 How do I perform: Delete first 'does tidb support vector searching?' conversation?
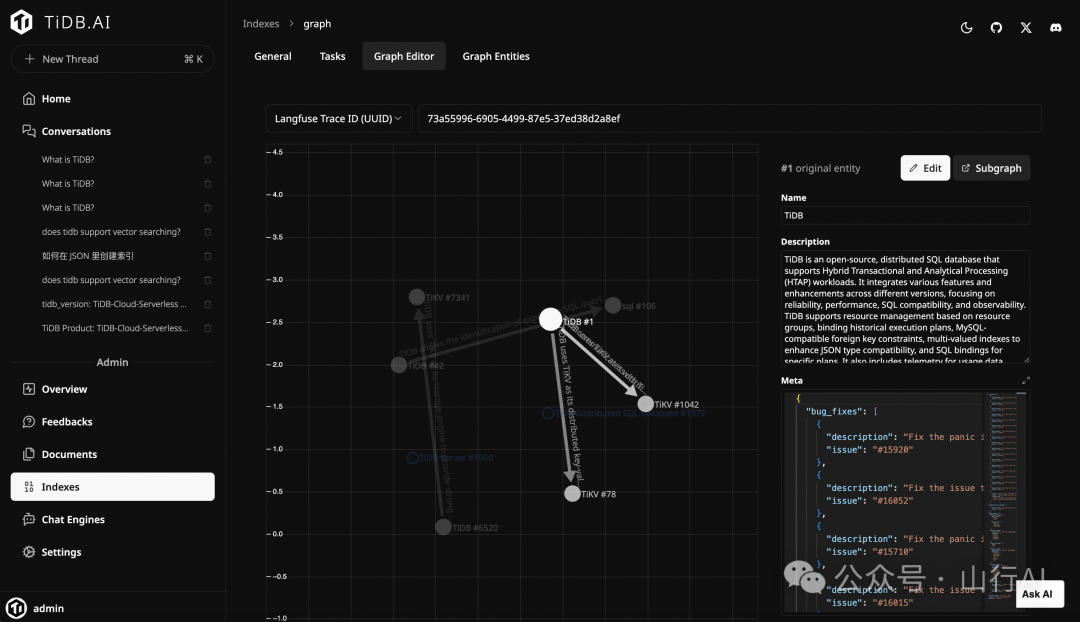click(x=207, y=231)
